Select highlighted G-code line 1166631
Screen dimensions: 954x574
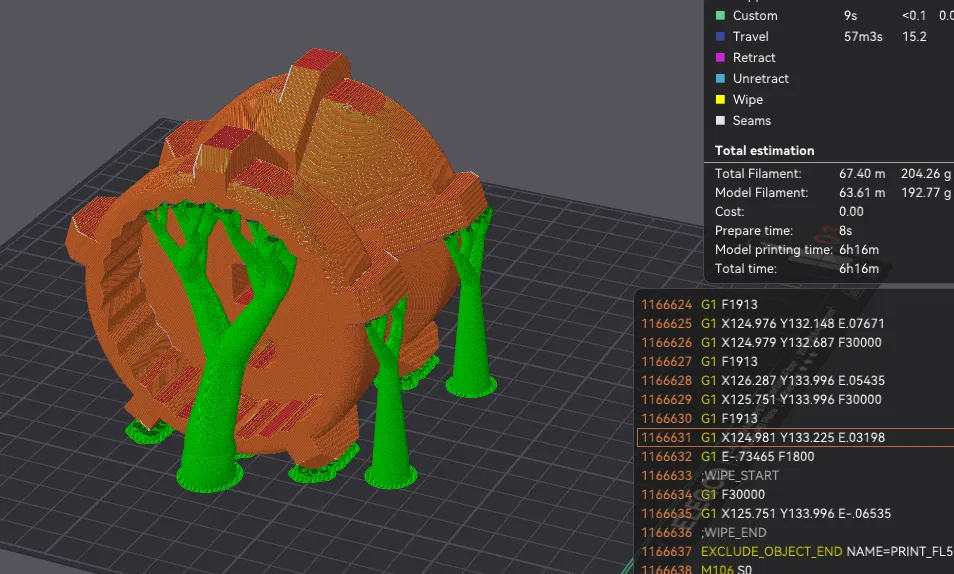[795, 437]
